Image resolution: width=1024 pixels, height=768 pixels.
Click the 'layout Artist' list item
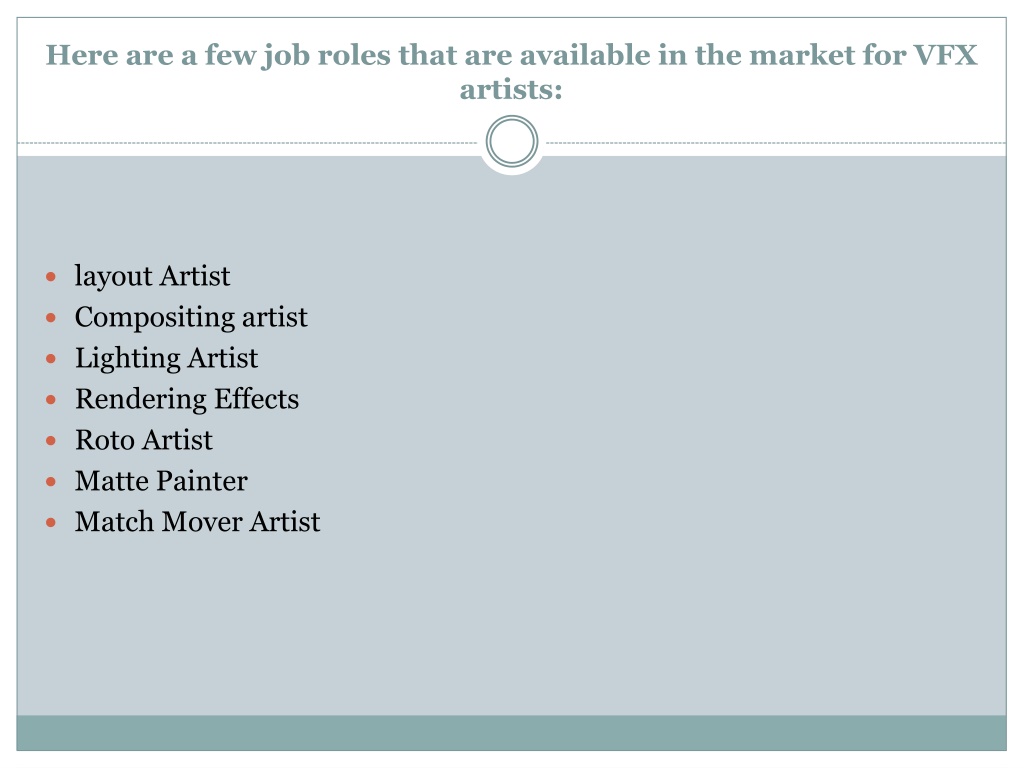click(x=152, y=276)
